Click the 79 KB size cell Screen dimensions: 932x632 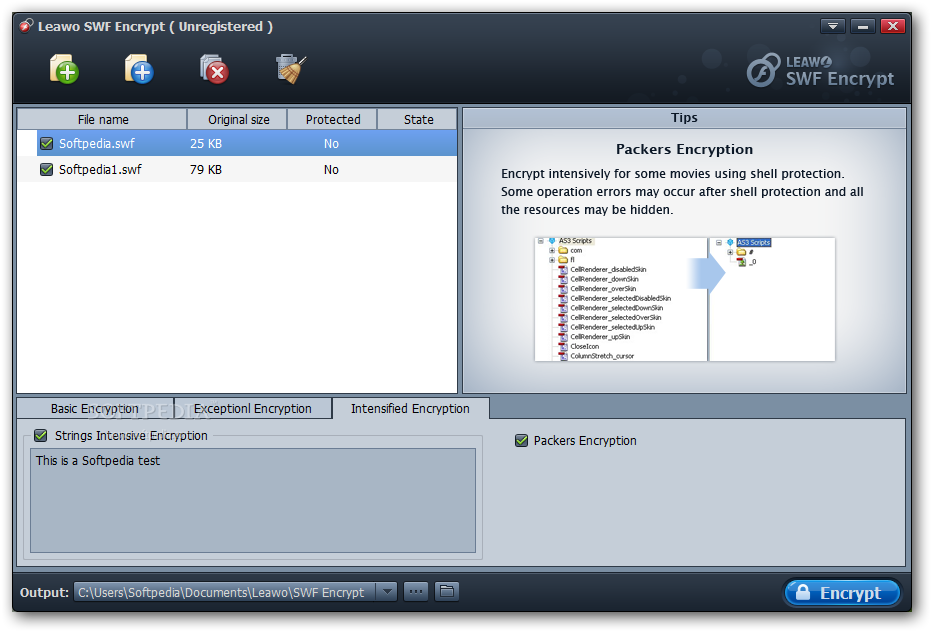pos(206,169)
